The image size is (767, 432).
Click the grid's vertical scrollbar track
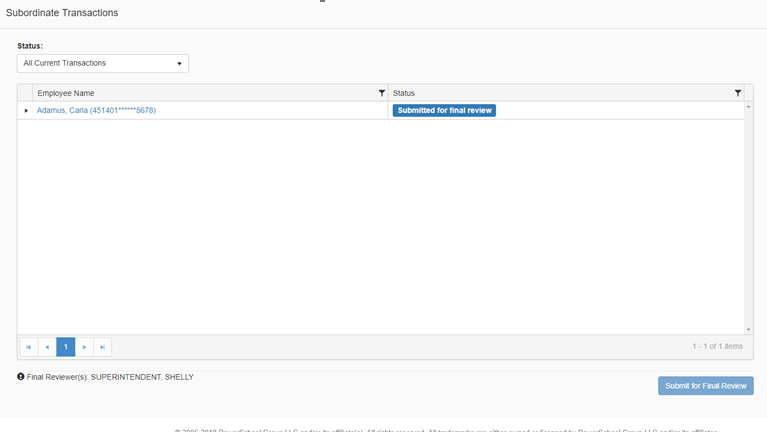click(x=748, y=220)
